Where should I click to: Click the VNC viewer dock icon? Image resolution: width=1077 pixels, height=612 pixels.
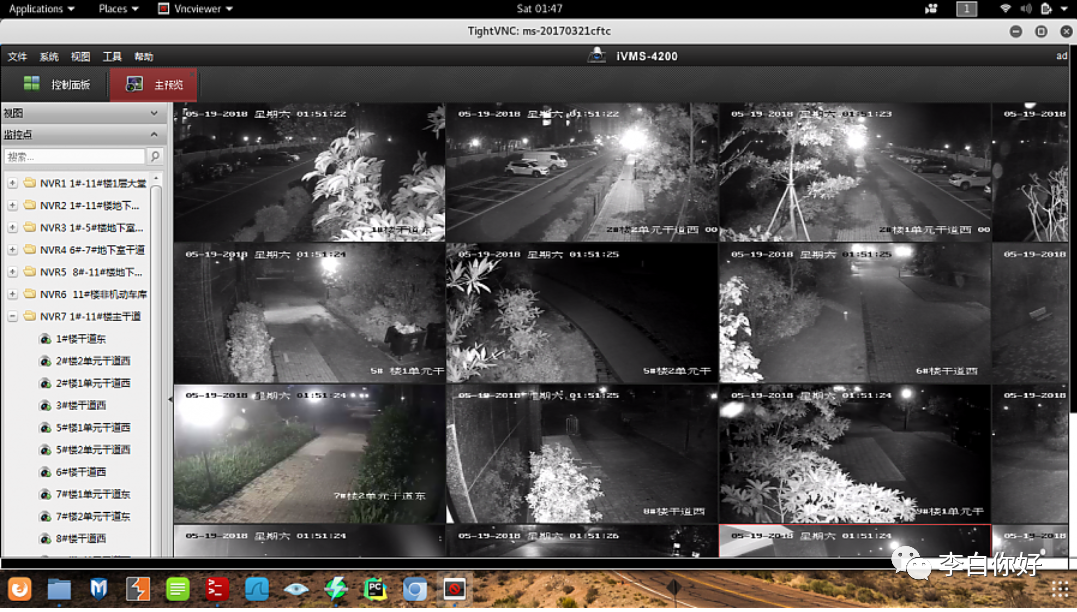(455, 589)
